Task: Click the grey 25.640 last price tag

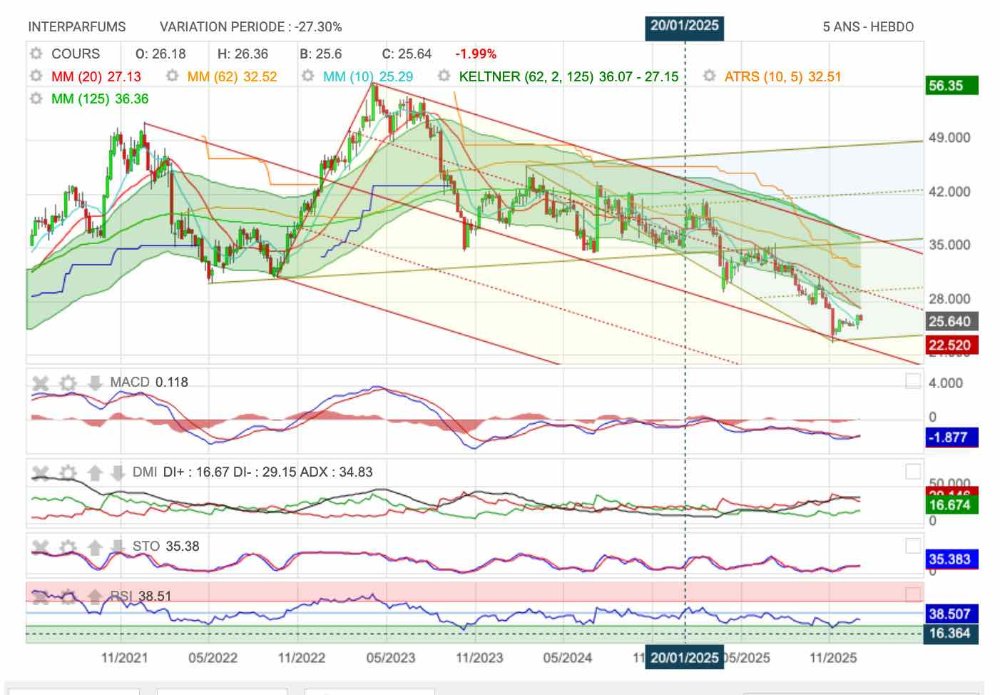Action: coord(952,321)
